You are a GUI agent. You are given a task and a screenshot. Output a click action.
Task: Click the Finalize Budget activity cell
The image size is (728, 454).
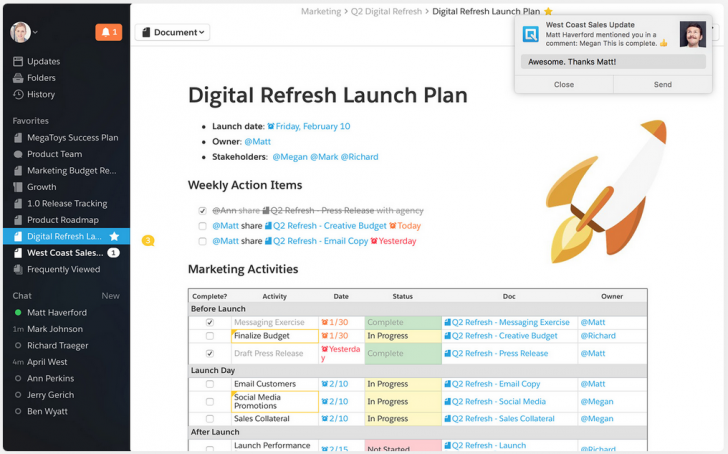(275, 336)
